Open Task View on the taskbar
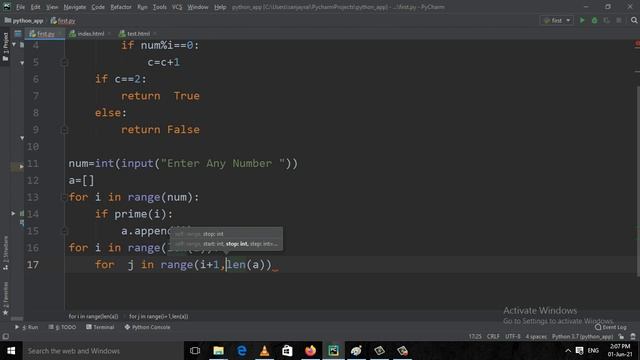 [x=195, y=351]
